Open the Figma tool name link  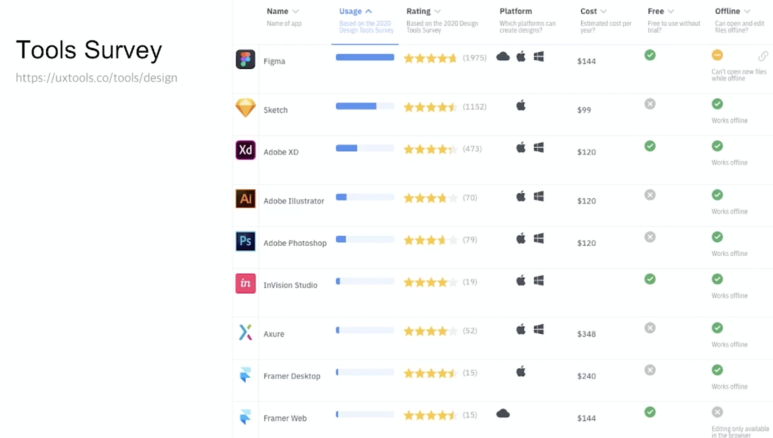click(x=274, y=61)
